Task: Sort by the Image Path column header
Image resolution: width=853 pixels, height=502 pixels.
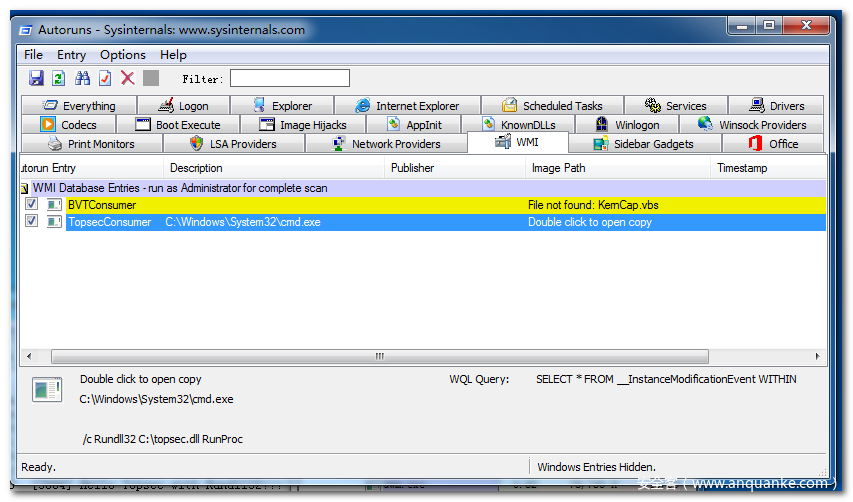Action: pos(558,168)
